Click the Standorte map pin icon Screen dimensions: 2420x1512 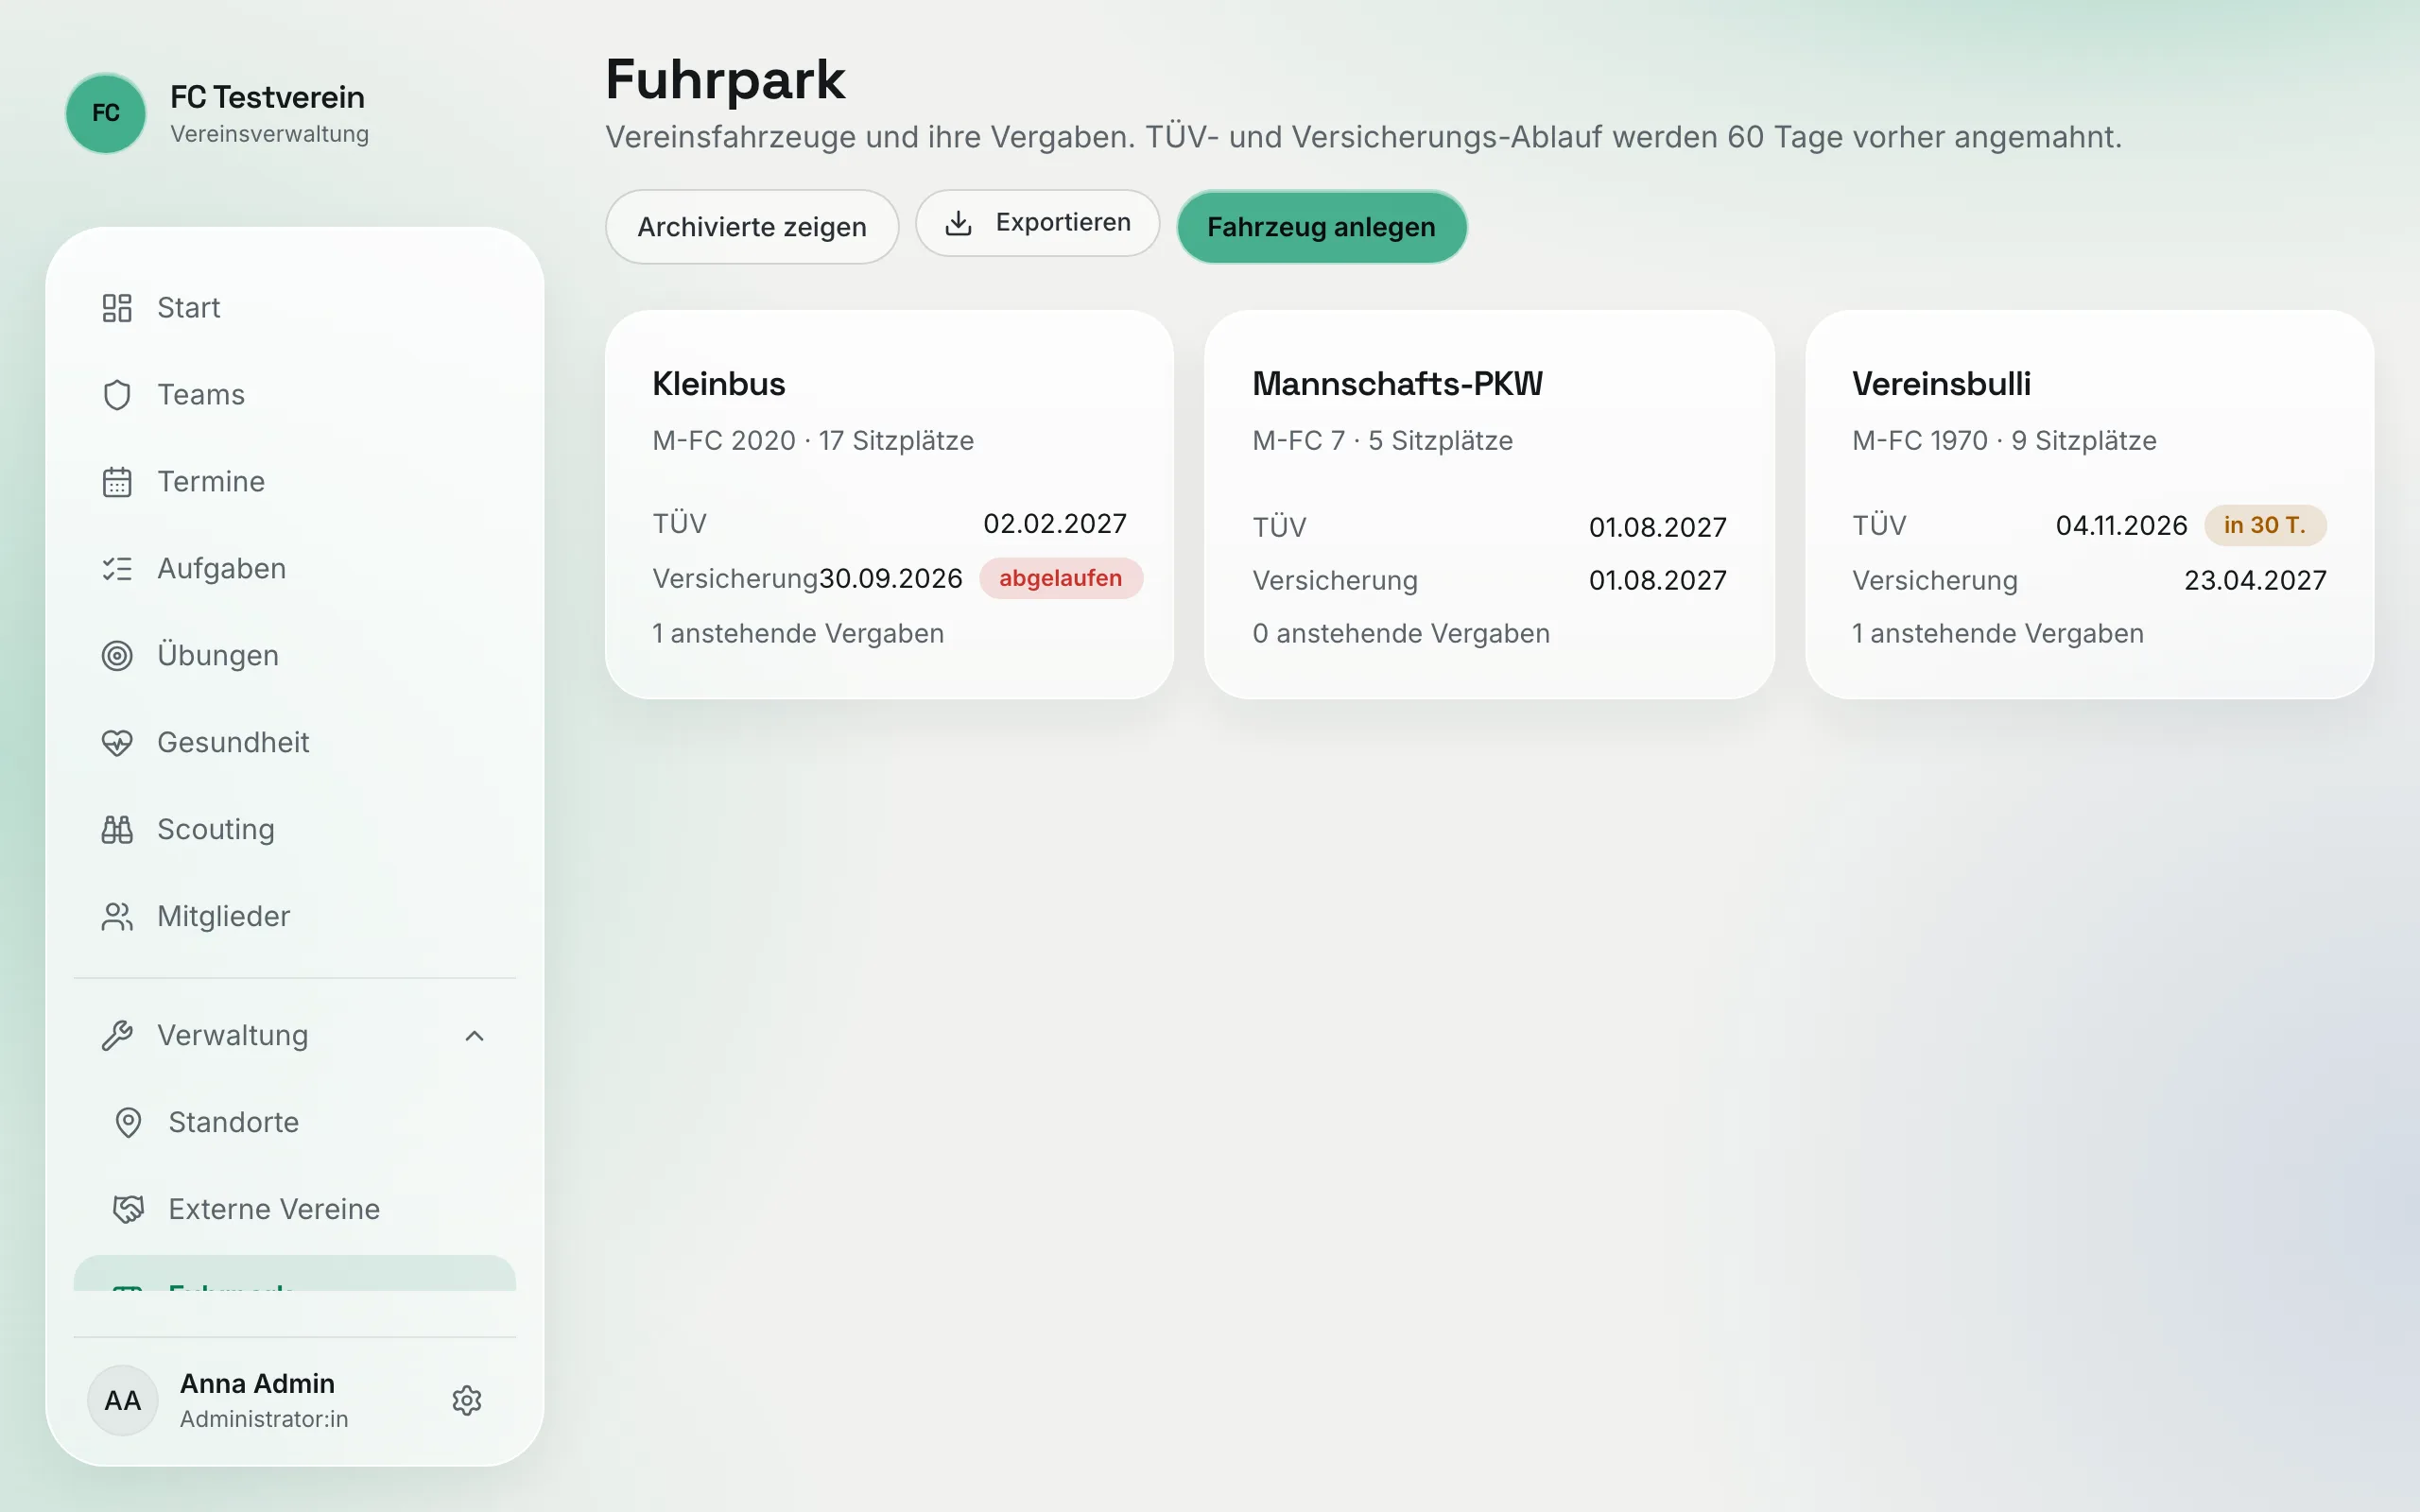tap(128, 1123)
